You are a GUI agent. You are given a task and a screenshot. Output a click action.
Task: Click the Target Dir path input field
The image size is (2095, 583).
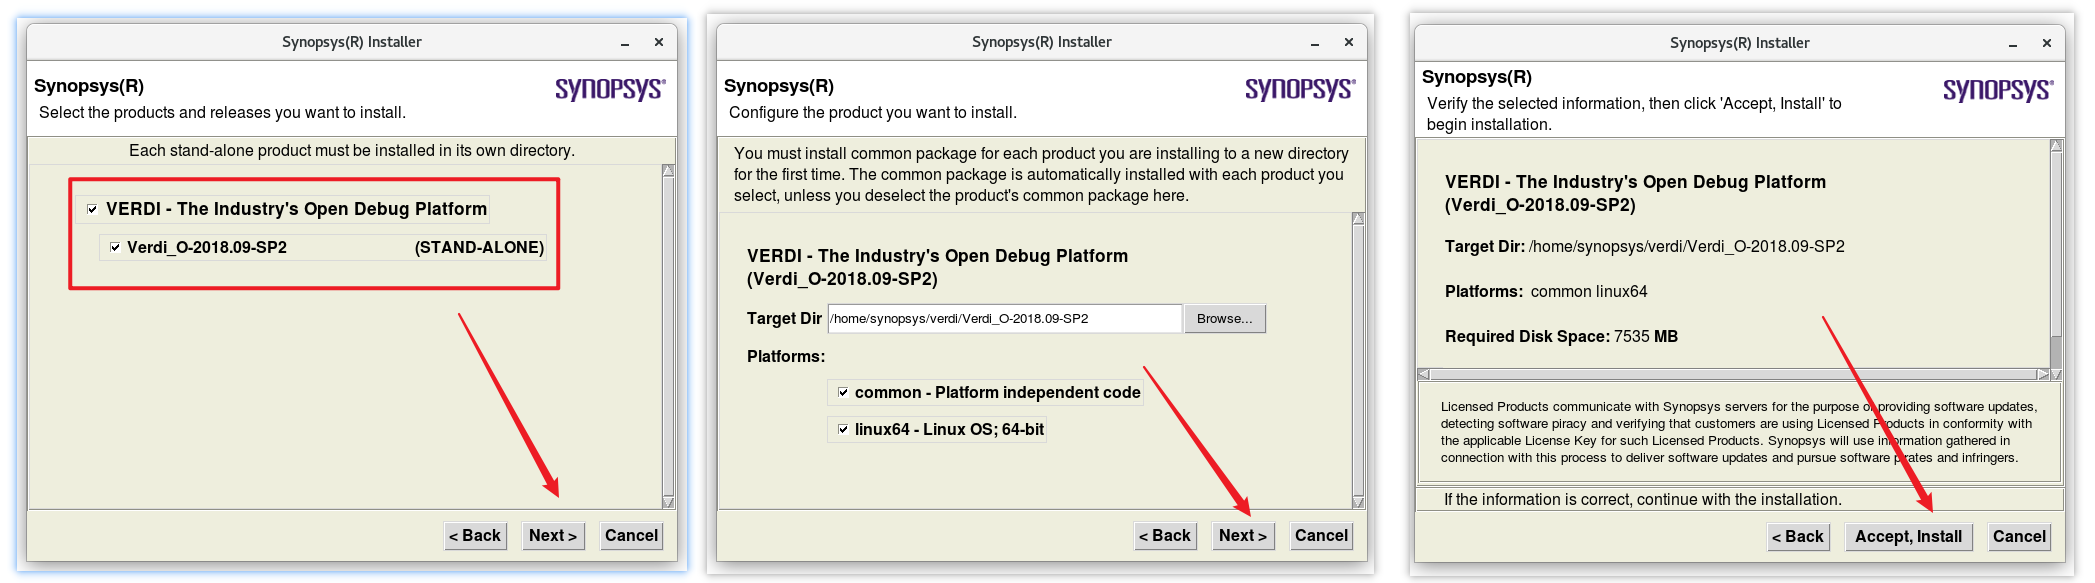(x=1004, y=319)
